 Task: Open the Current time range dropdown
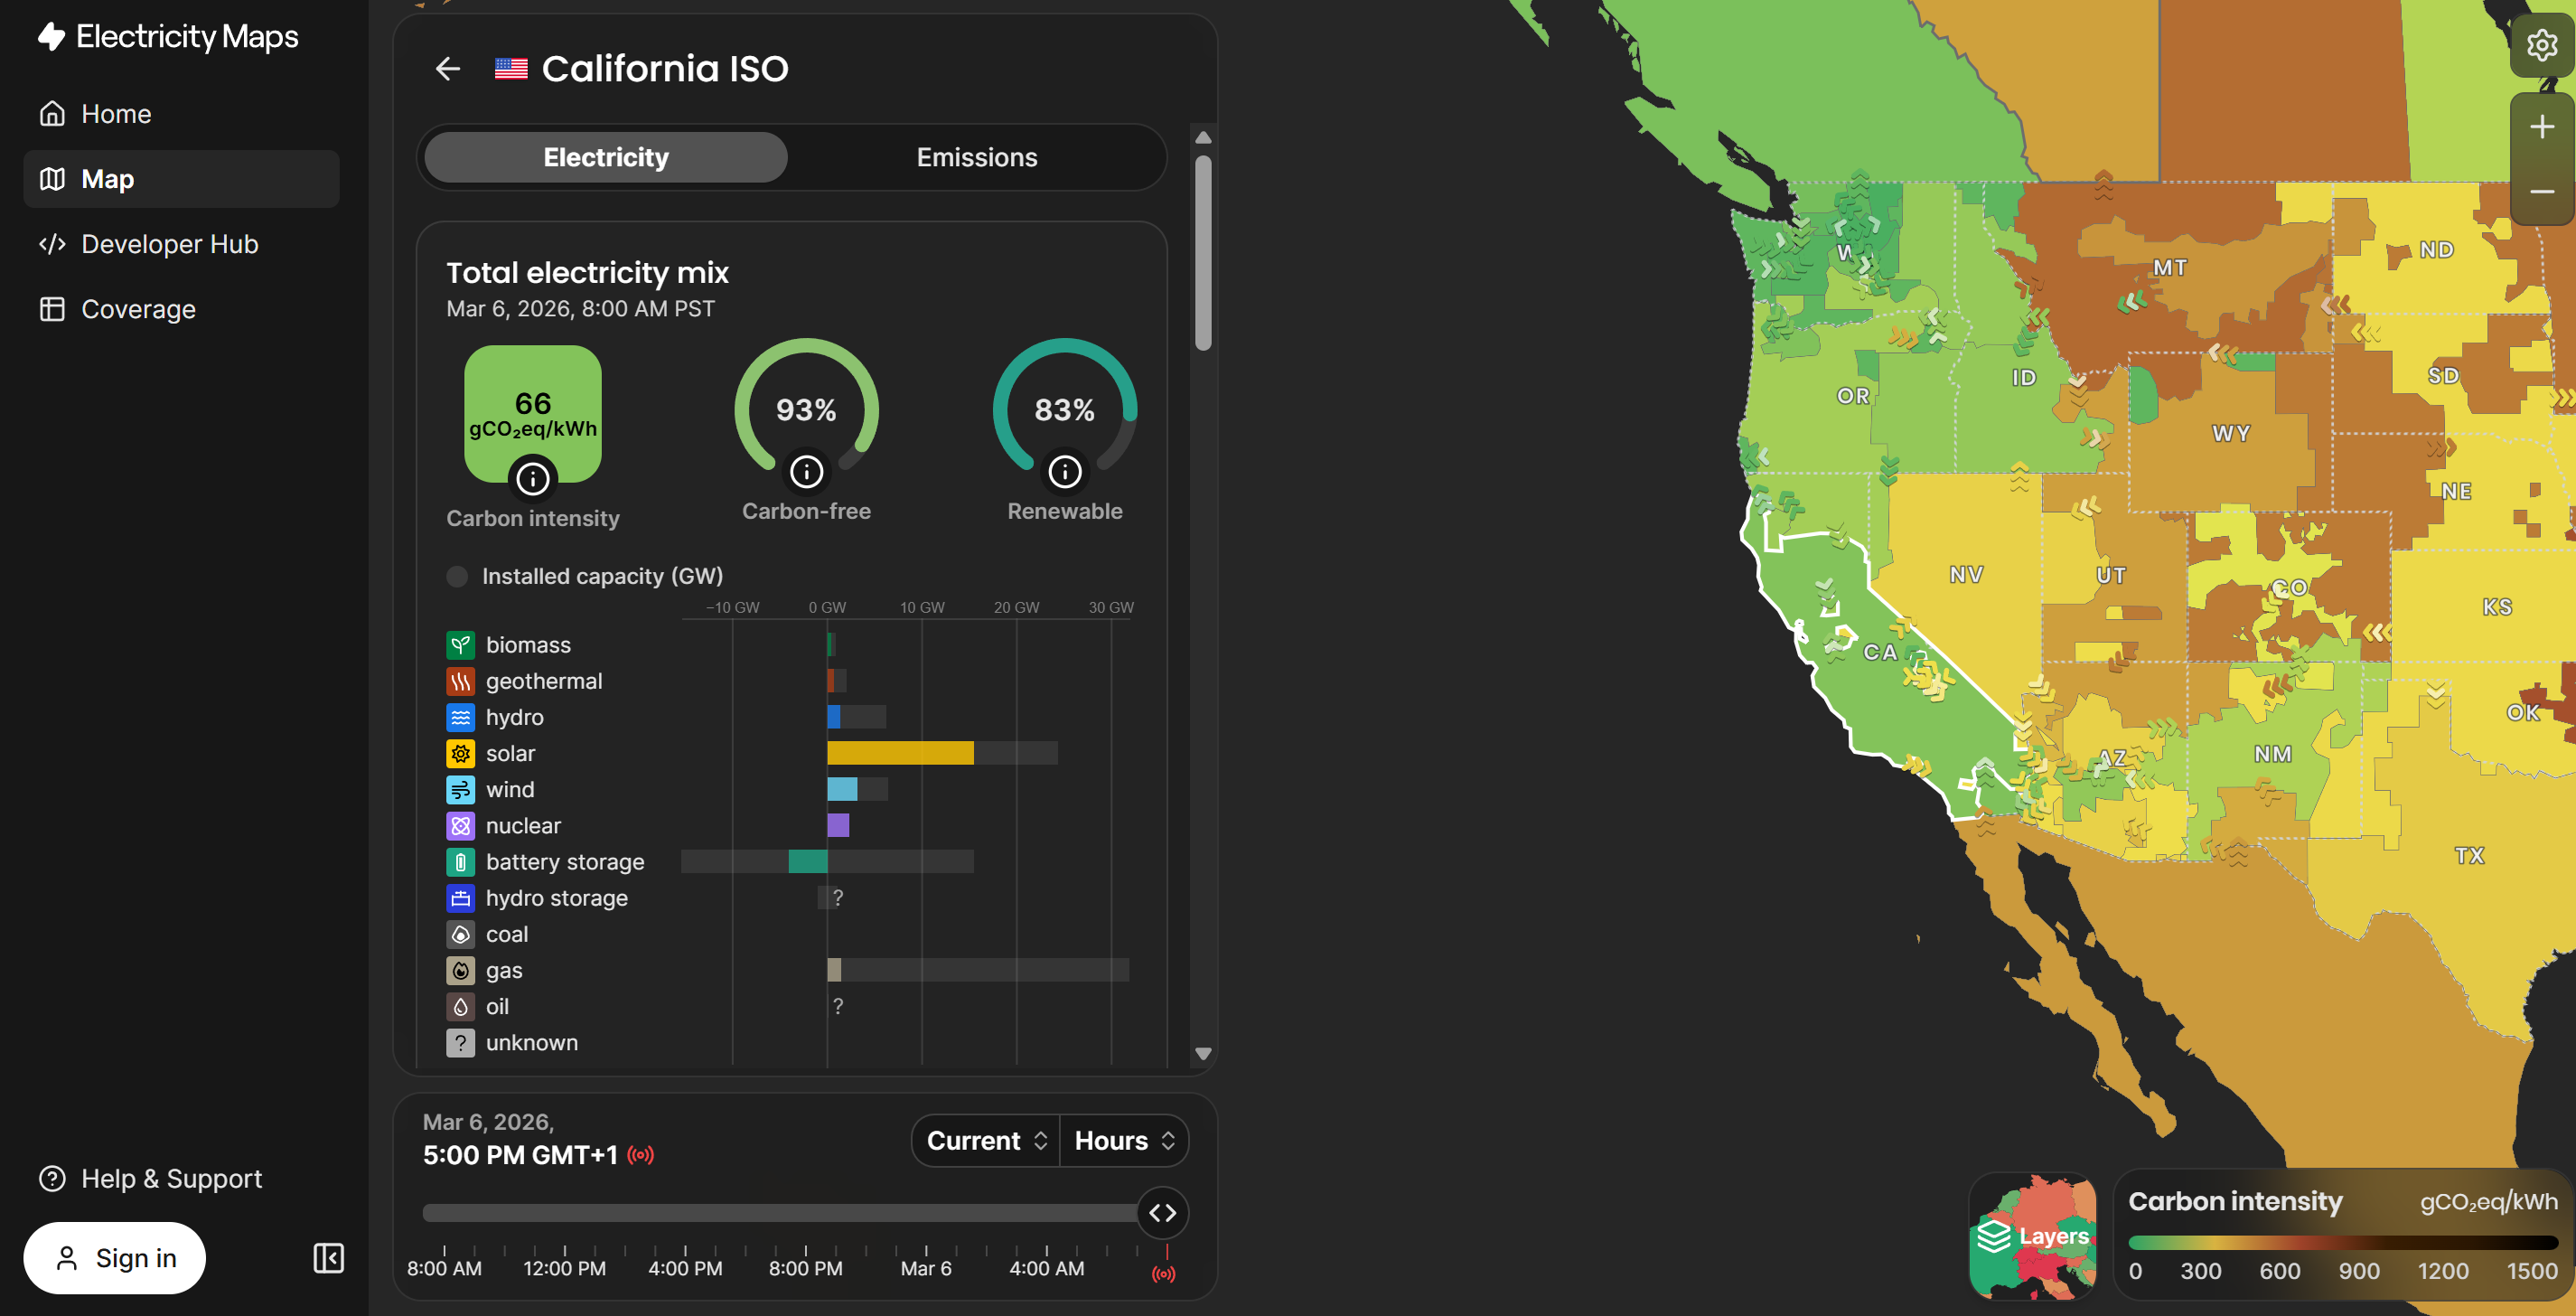[984, 1140]
